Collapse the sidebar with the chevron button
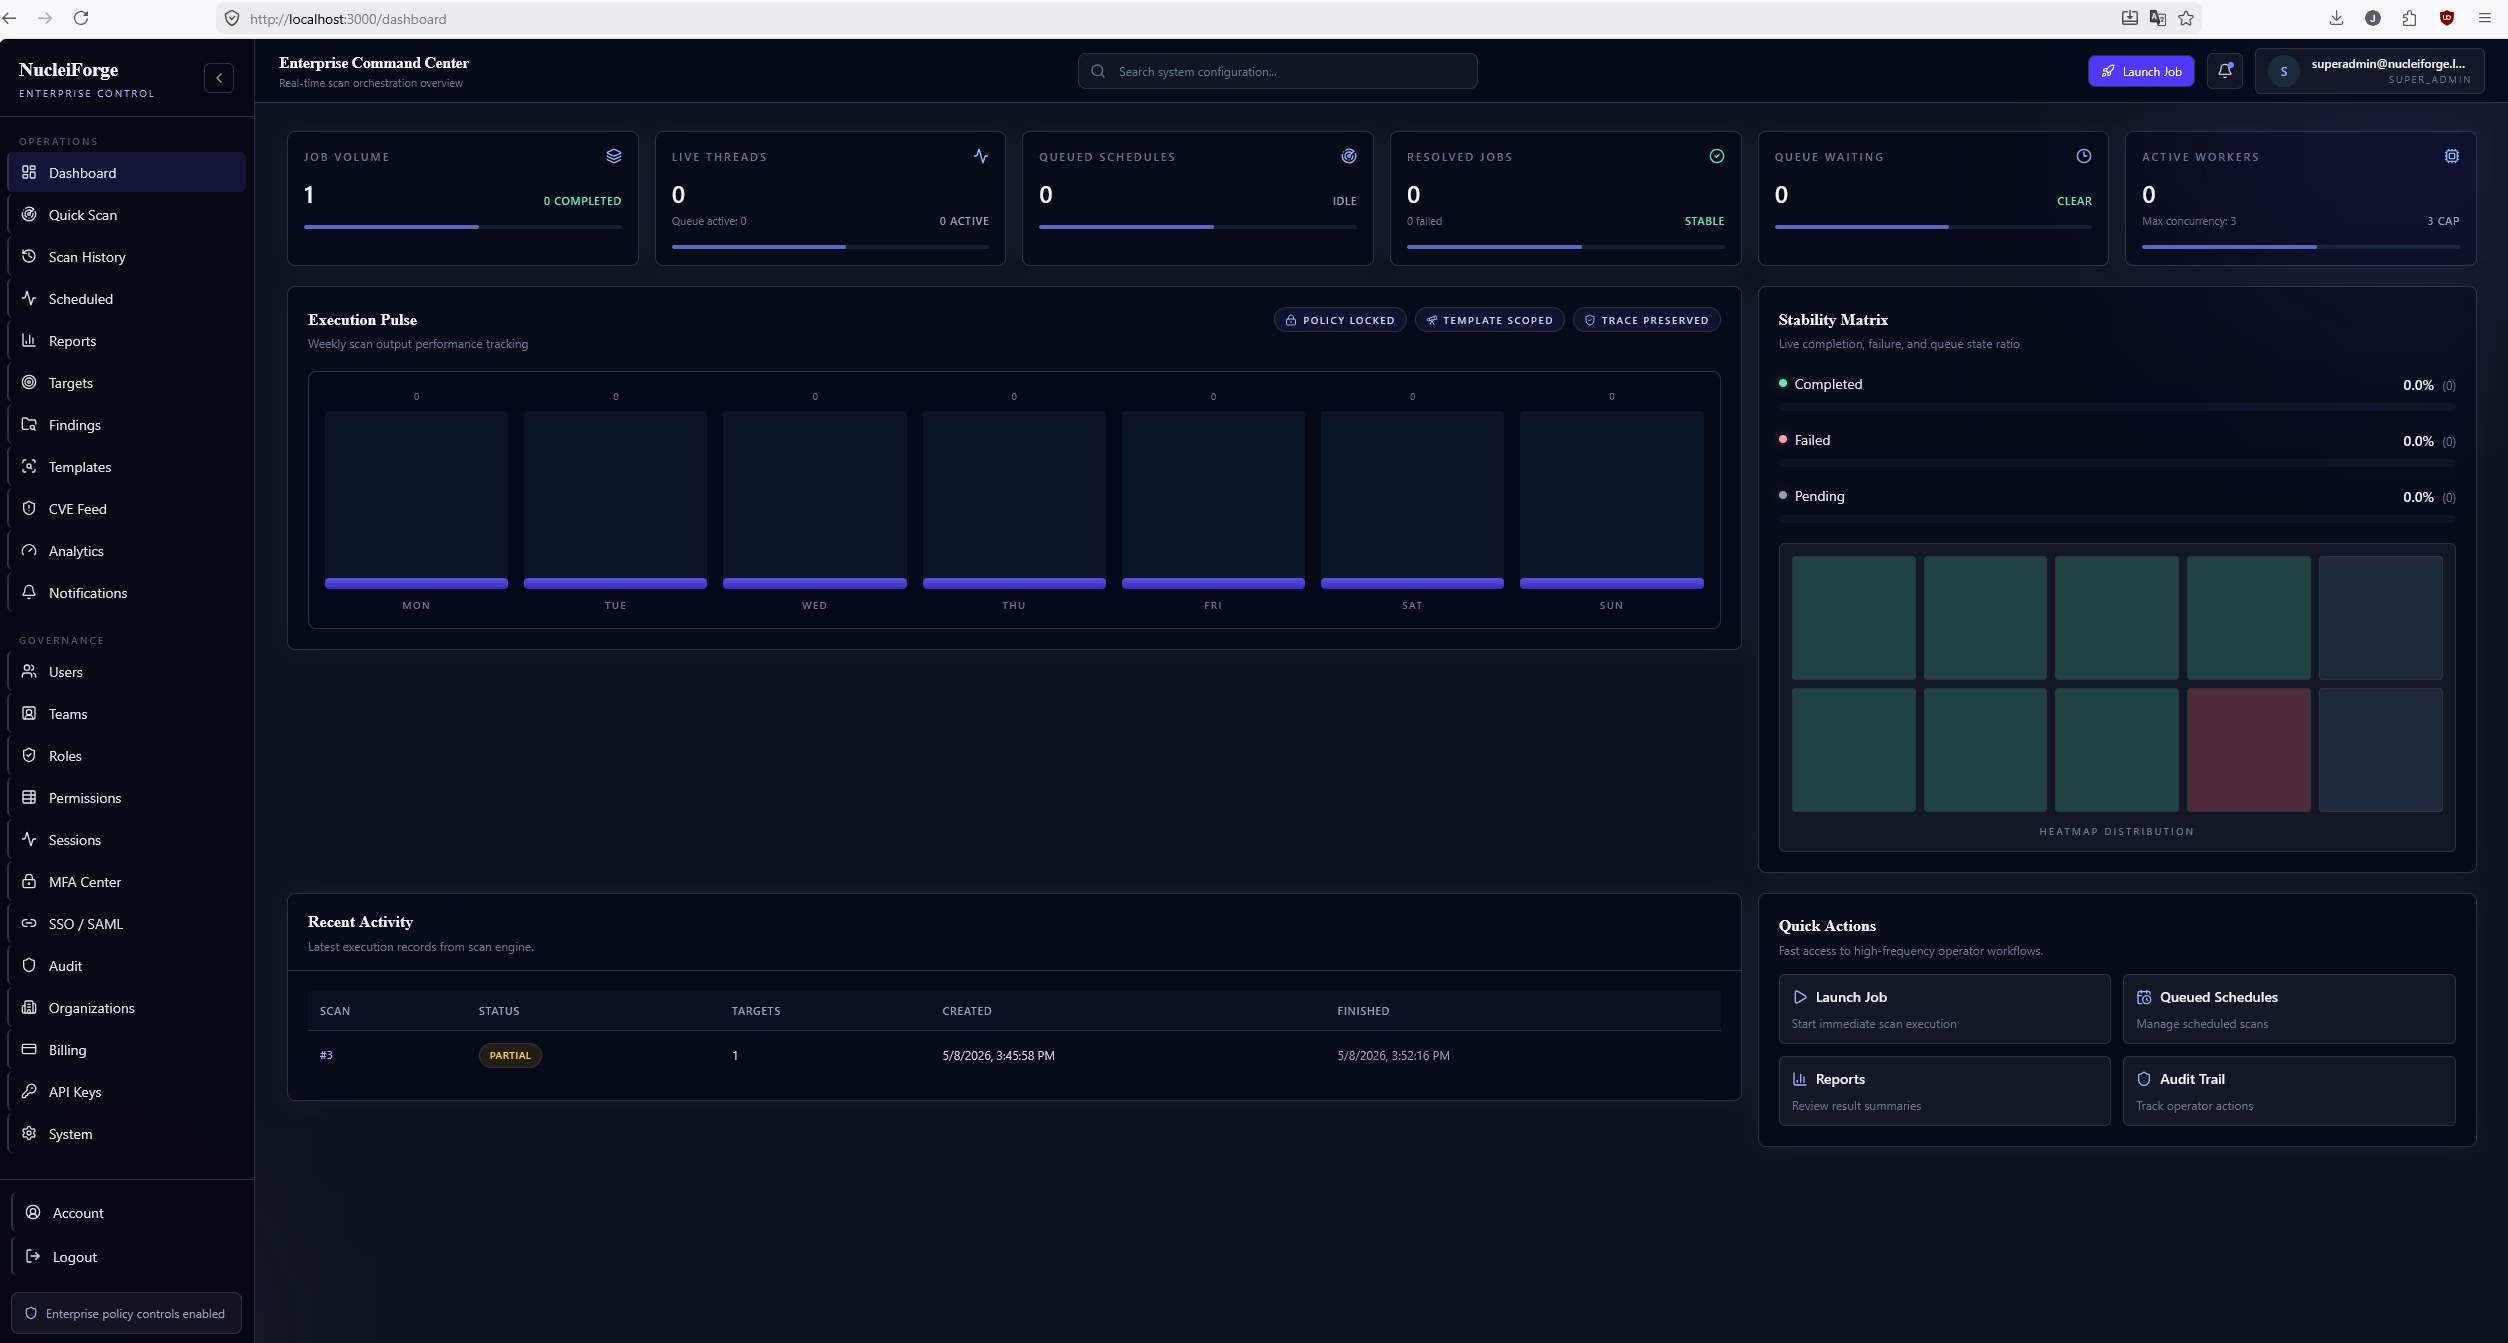Image resolution: width=2508 pixels, height=1343 pixels. point(219,78)
